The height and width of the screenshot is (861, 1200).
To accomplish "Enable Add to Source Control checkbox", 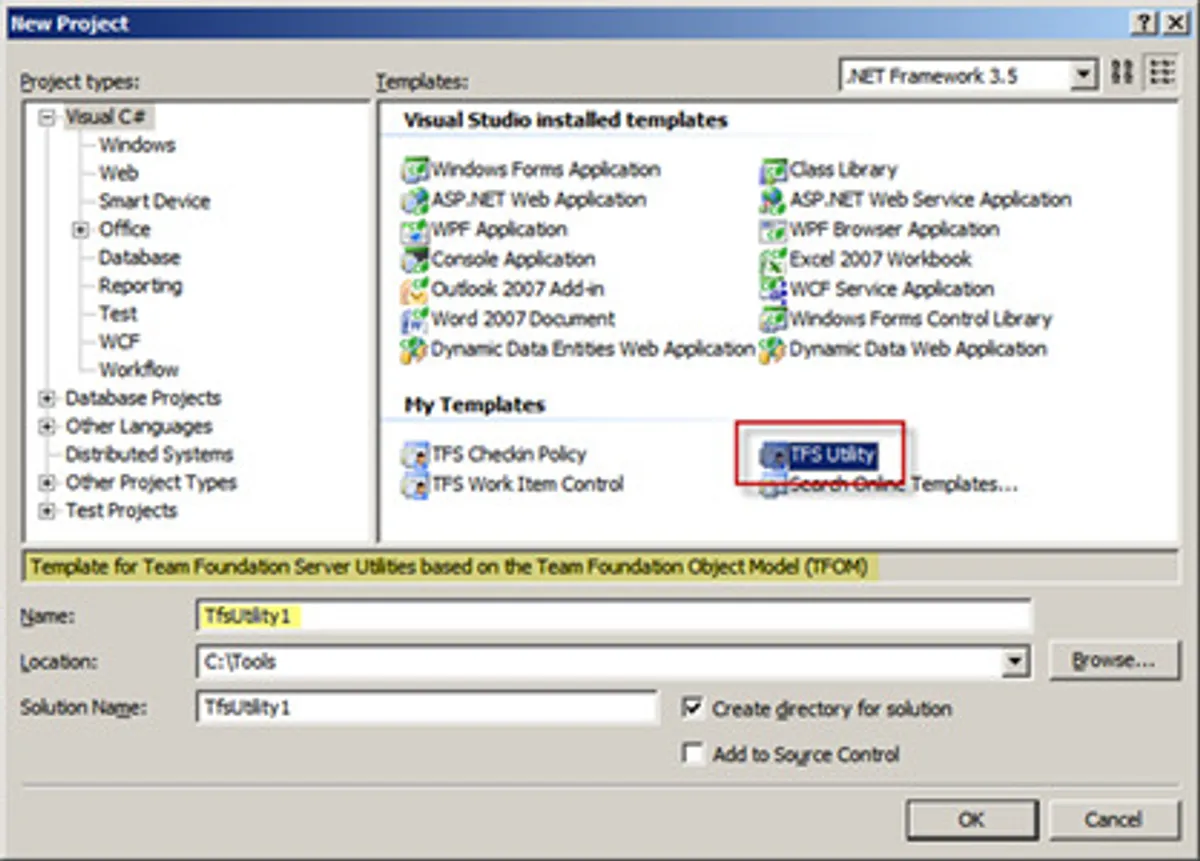I will click(x=693, y=754).
